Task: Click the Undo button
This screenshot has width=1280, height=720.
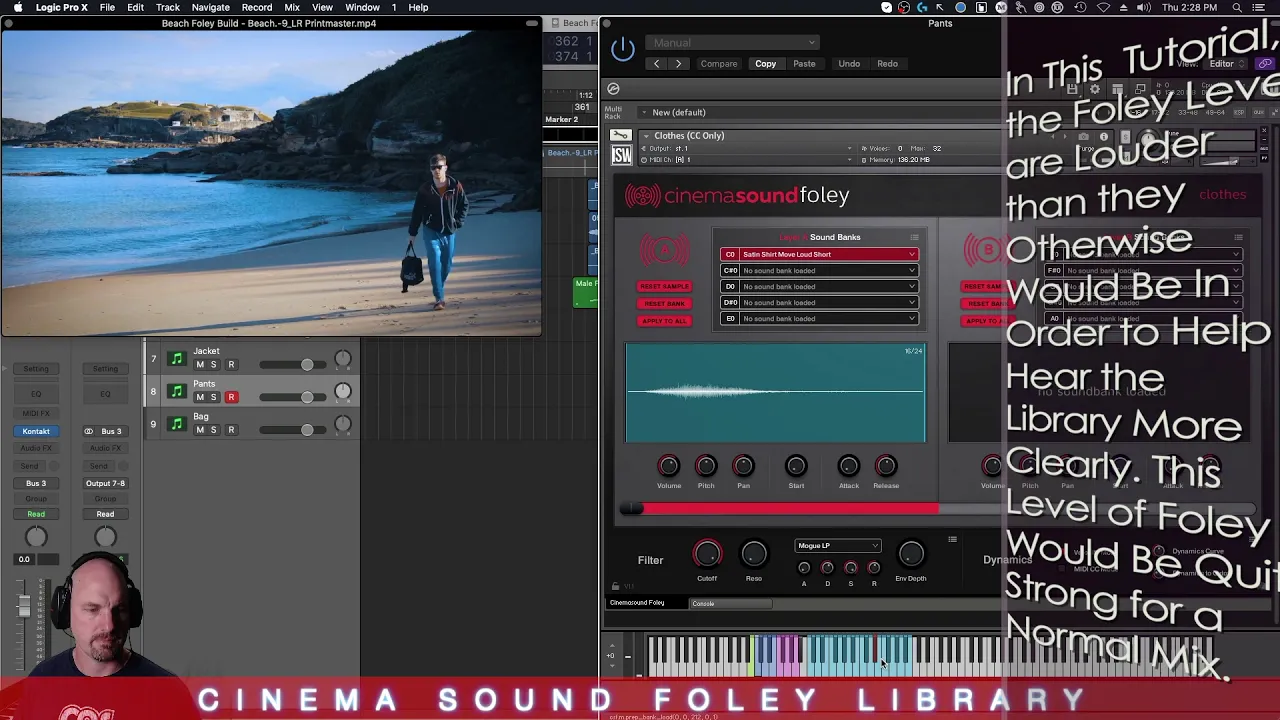Action: [849, 64]
